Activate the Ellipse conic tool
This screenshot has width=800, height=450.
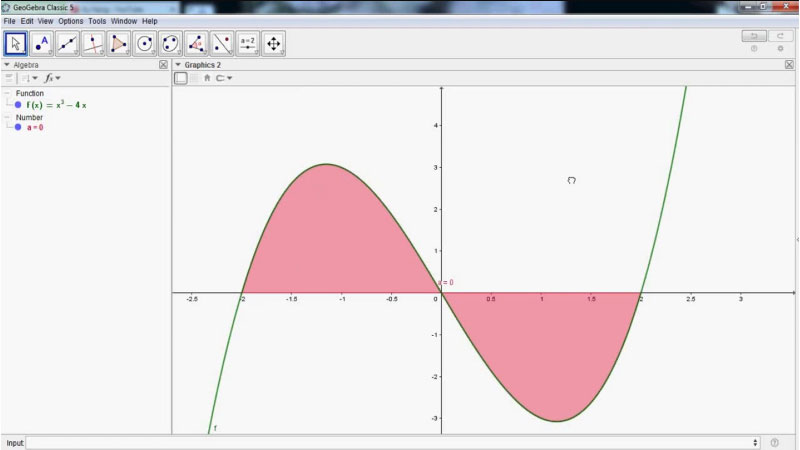pyautogui.click(x=171, y=43)
